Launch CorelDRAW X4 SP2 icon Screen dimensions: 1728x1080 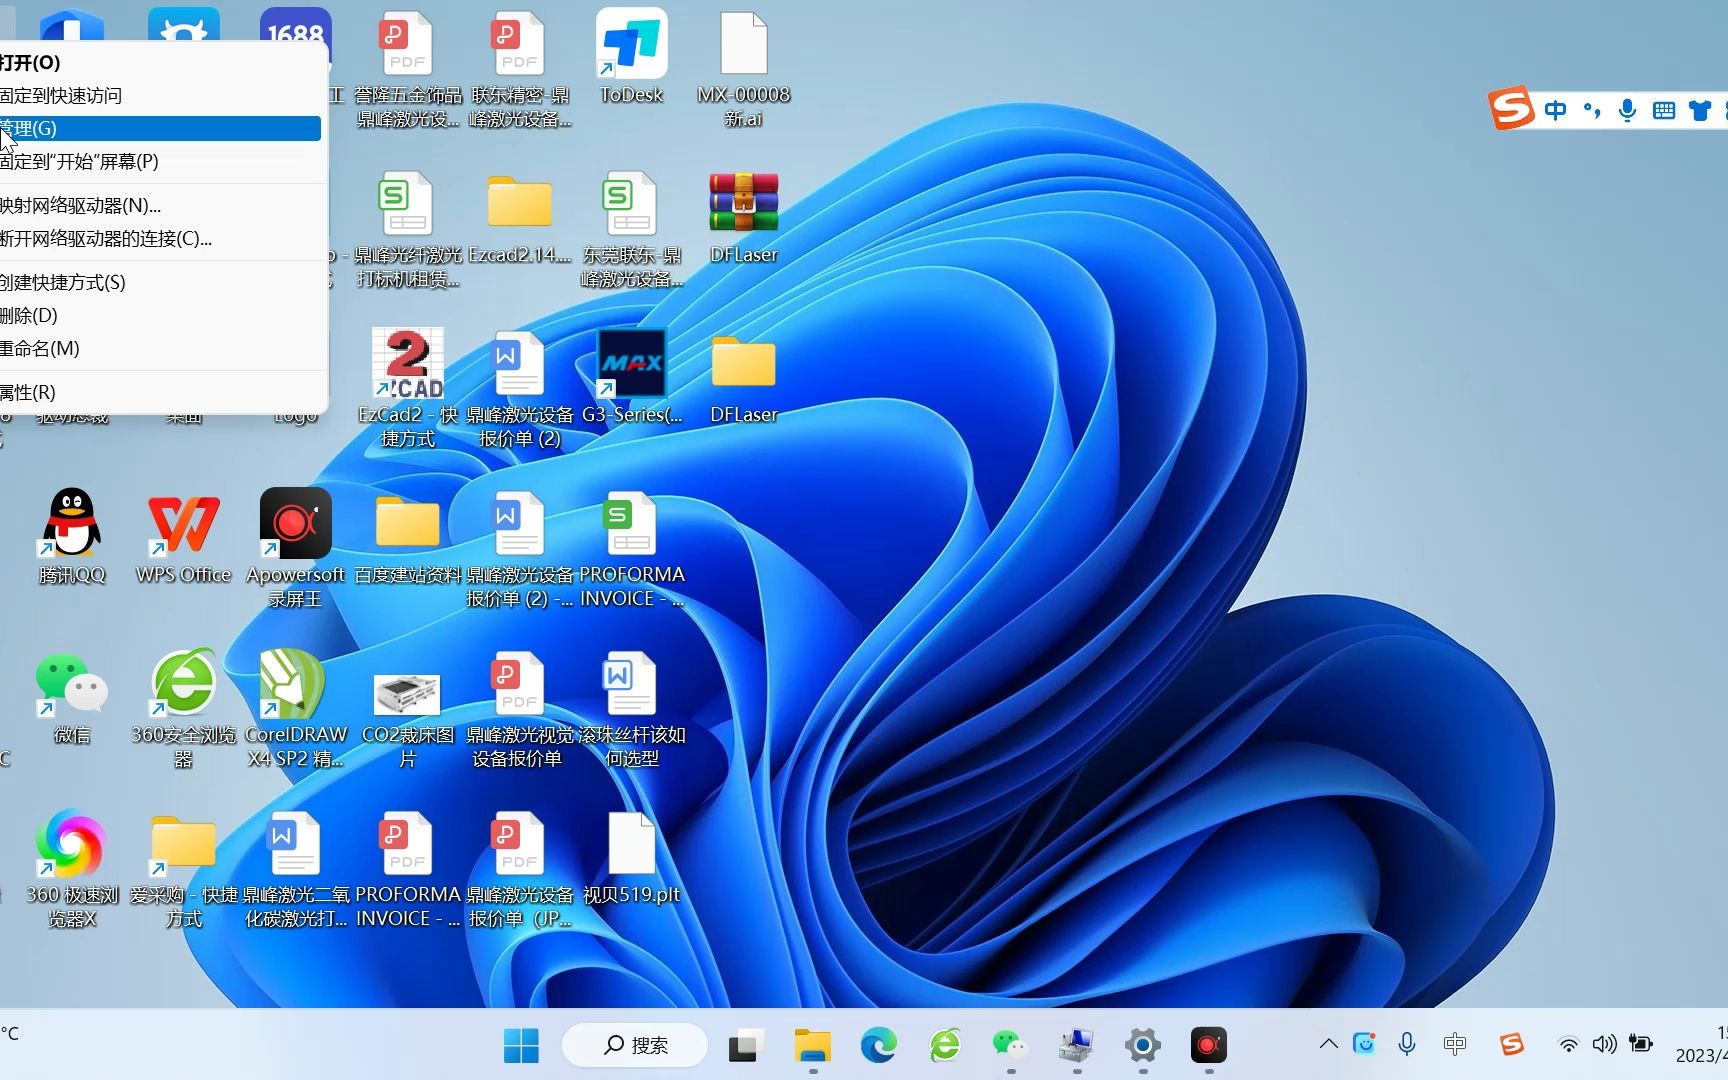click(292, 683)
